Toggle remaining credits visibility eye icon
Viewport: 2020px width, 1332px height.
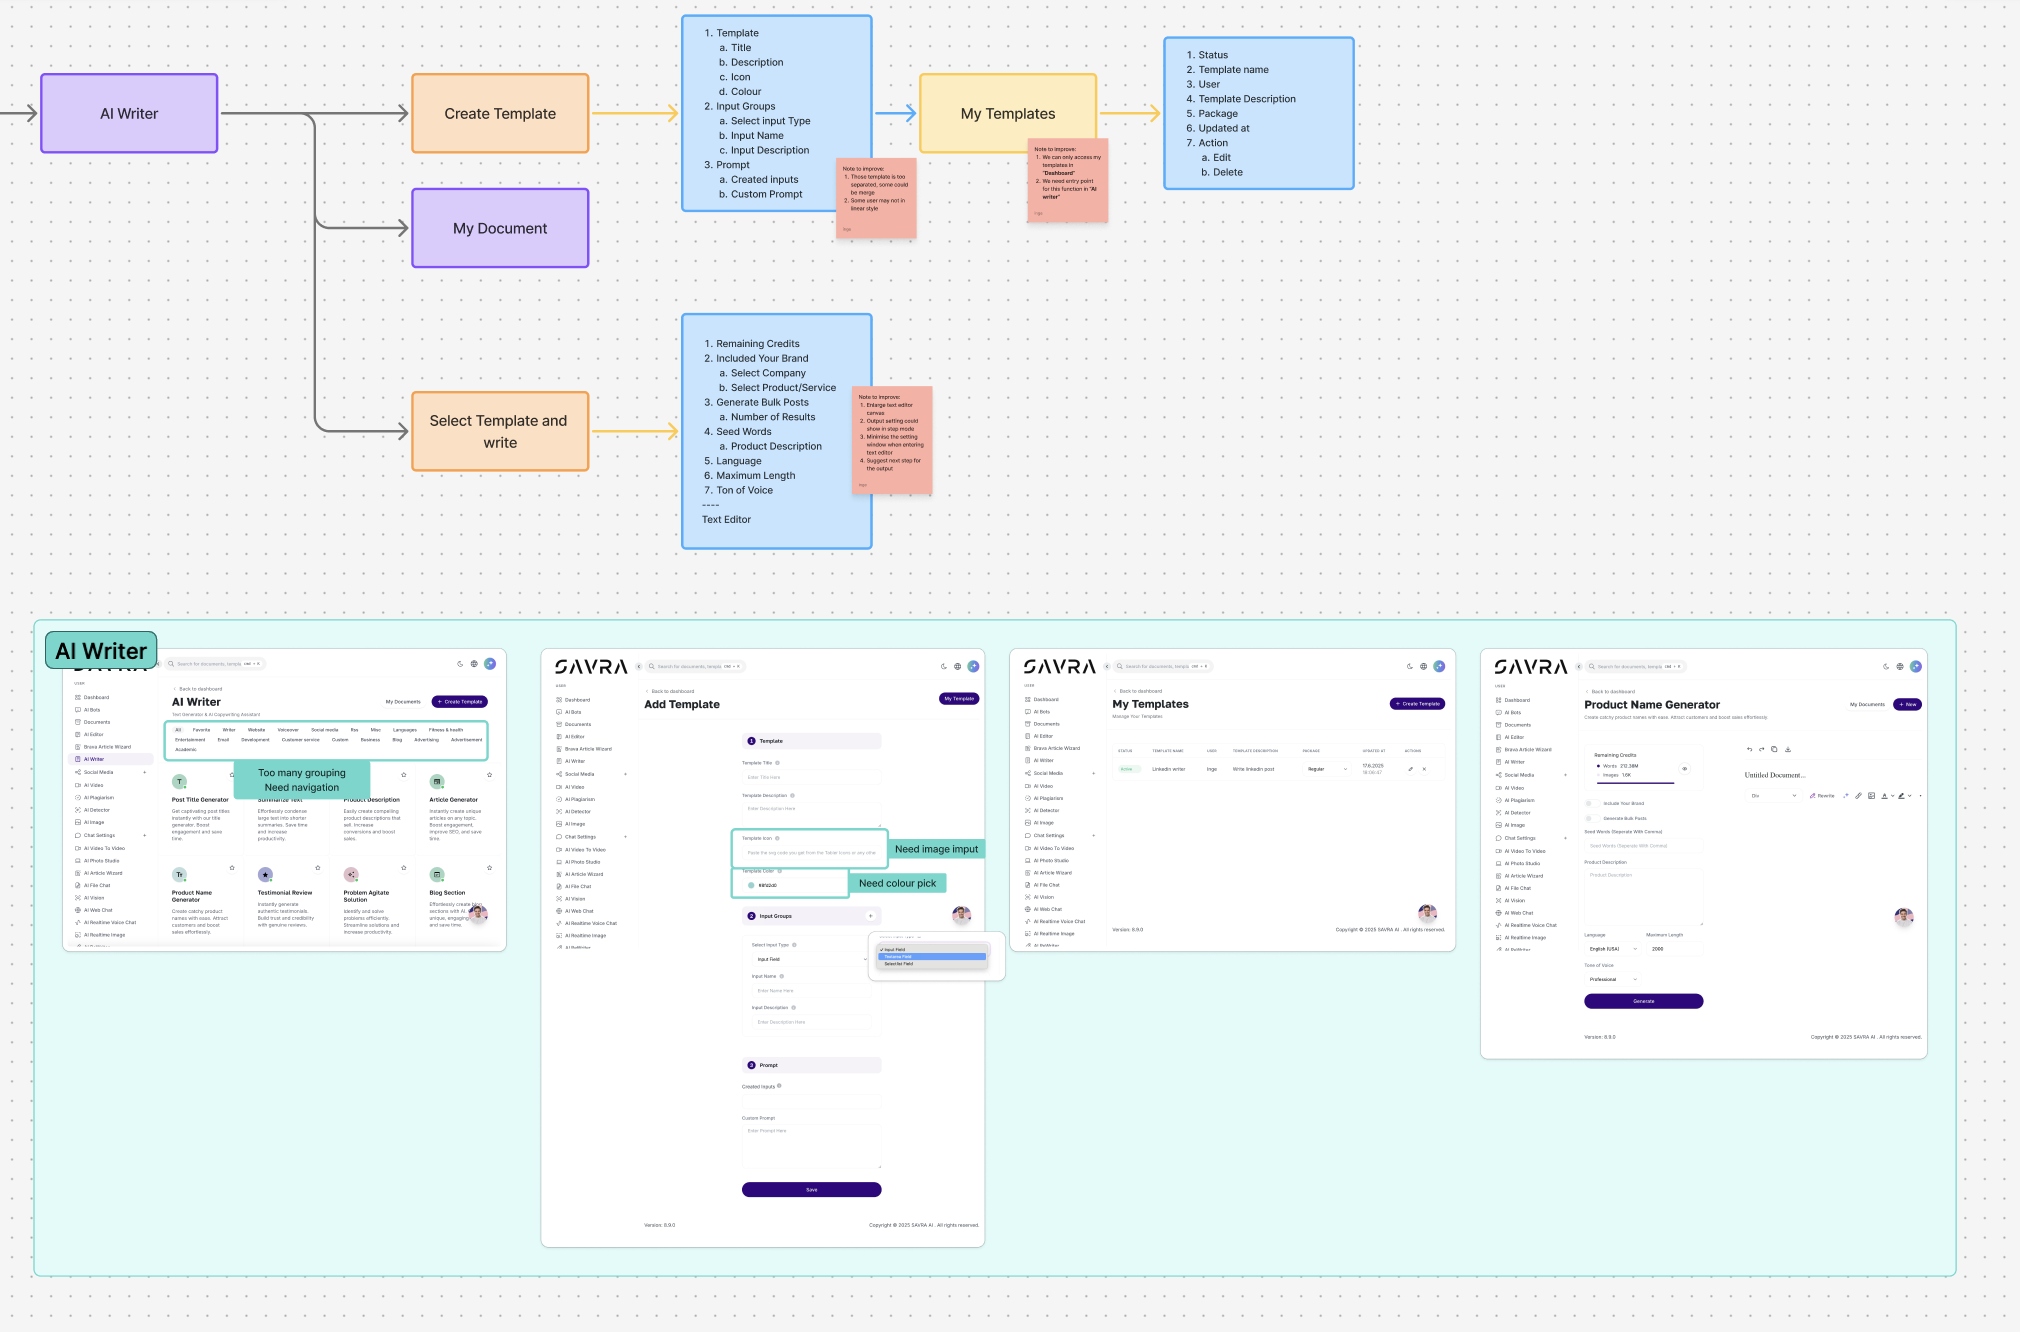1685,769
